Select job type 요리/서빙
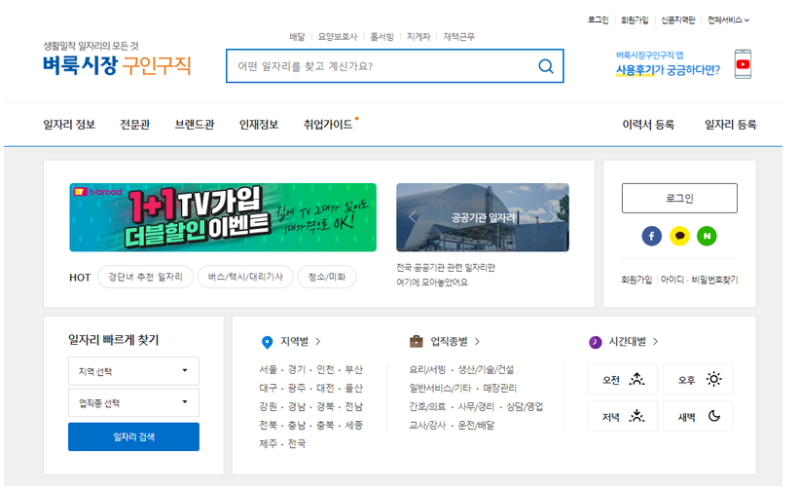The width and height of the screenshot is (800, 490). (427, 370)
